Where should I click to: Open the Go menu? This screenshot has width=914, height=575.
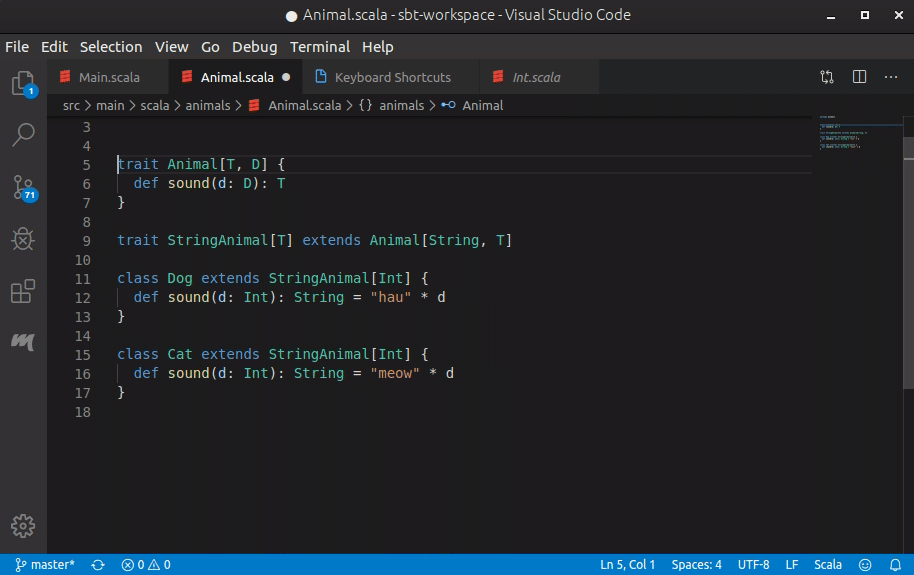210,47
